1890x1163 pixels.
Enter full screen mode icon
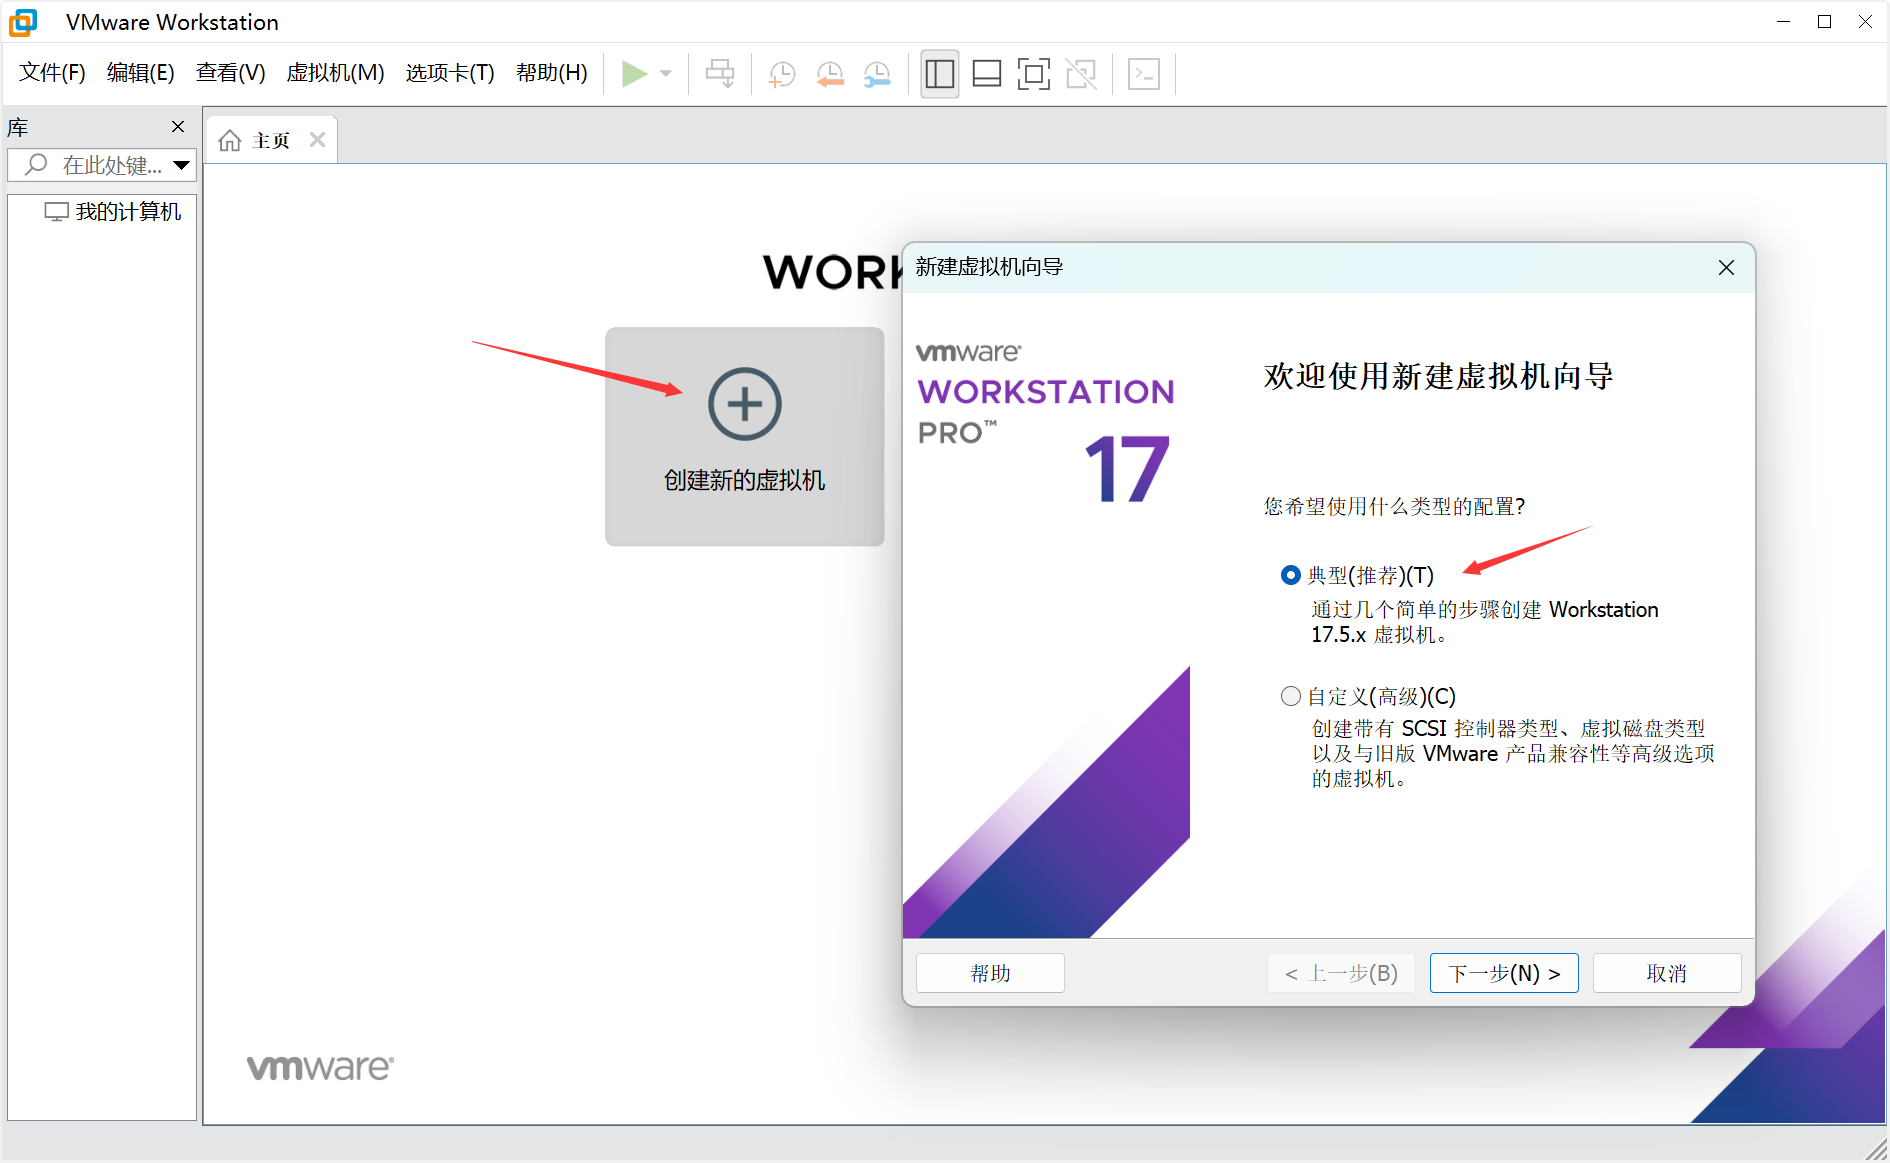1034,74
